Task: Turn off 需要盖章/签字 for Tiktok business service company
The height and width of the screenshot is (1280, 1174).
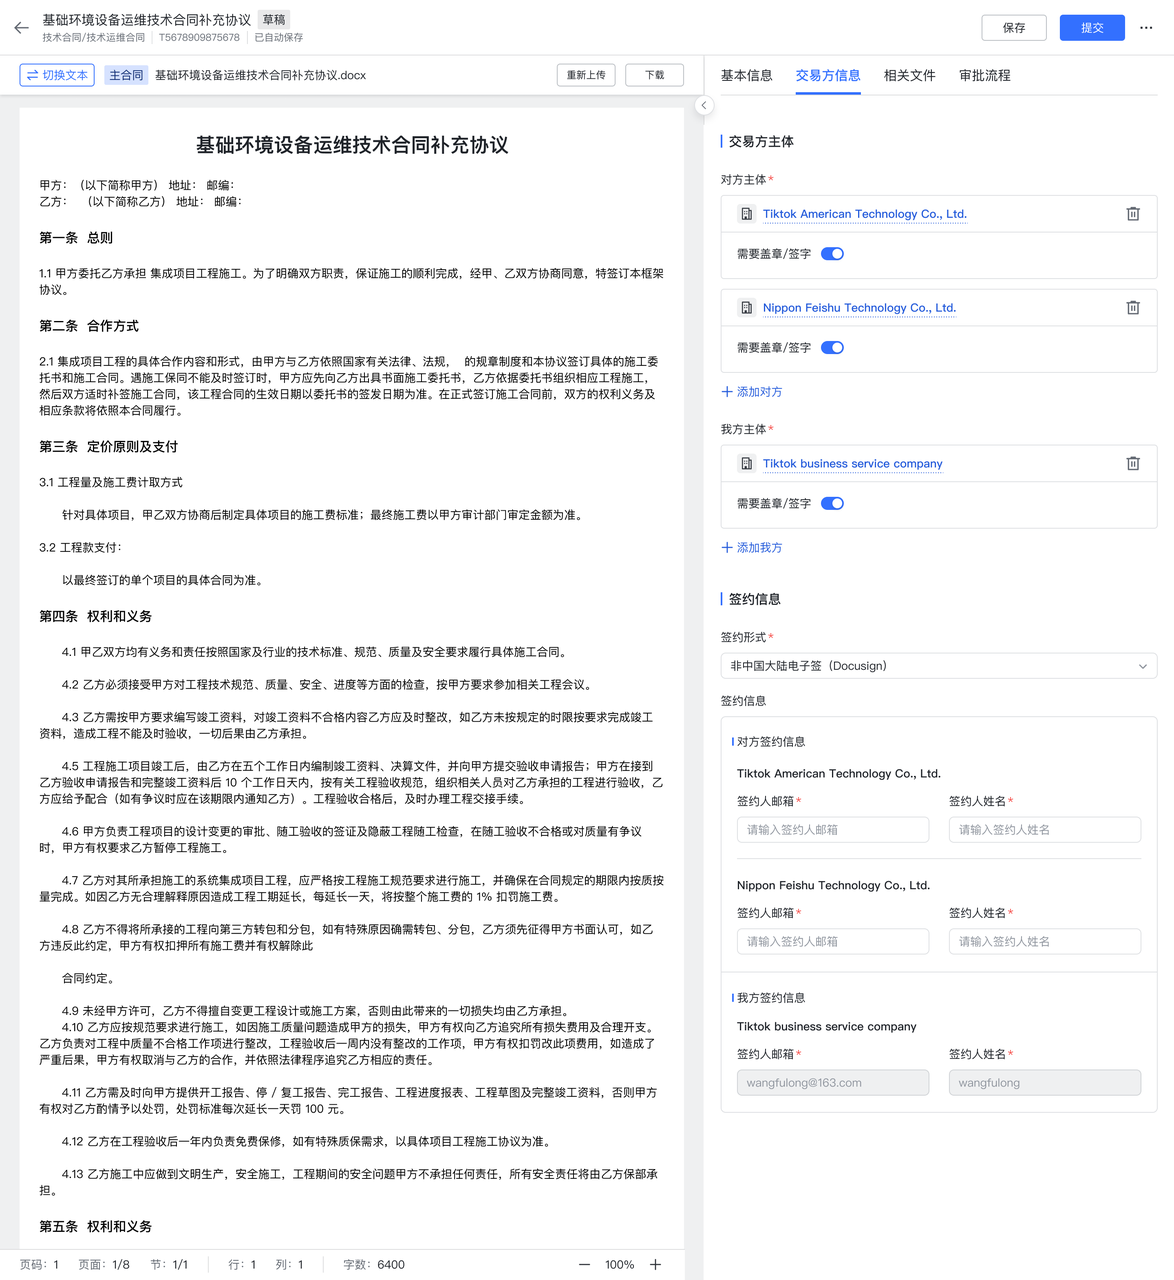Action: coord(831,503)
